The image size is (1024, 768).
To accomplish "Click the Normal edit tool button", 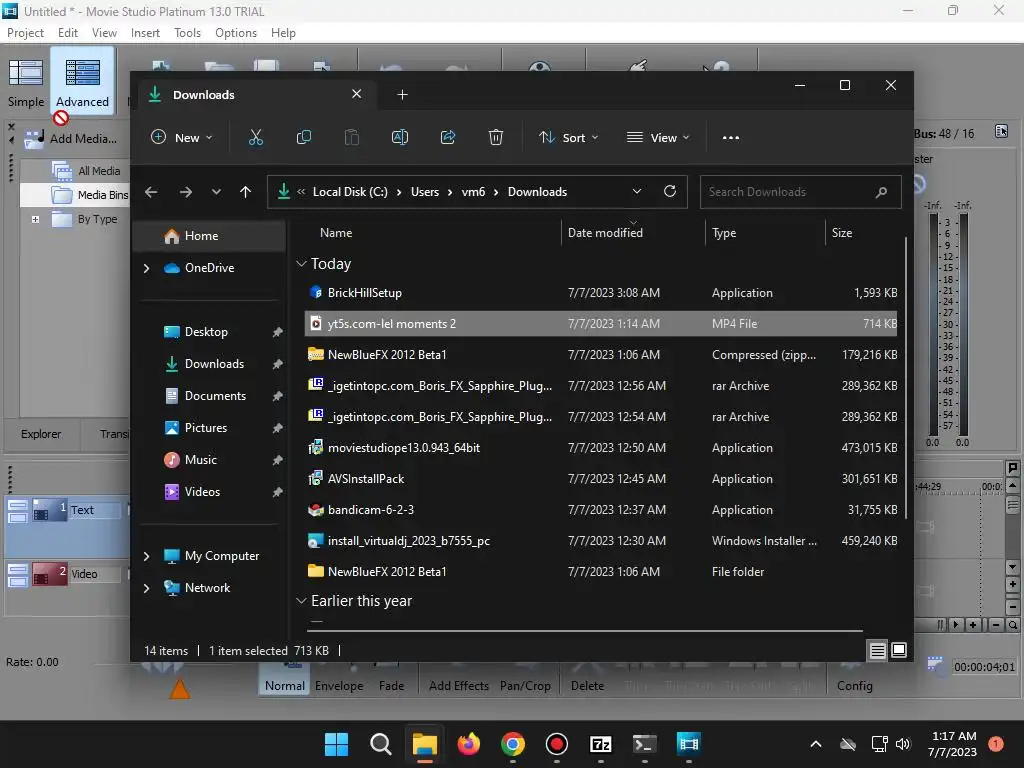I will (x=285, y=679).
